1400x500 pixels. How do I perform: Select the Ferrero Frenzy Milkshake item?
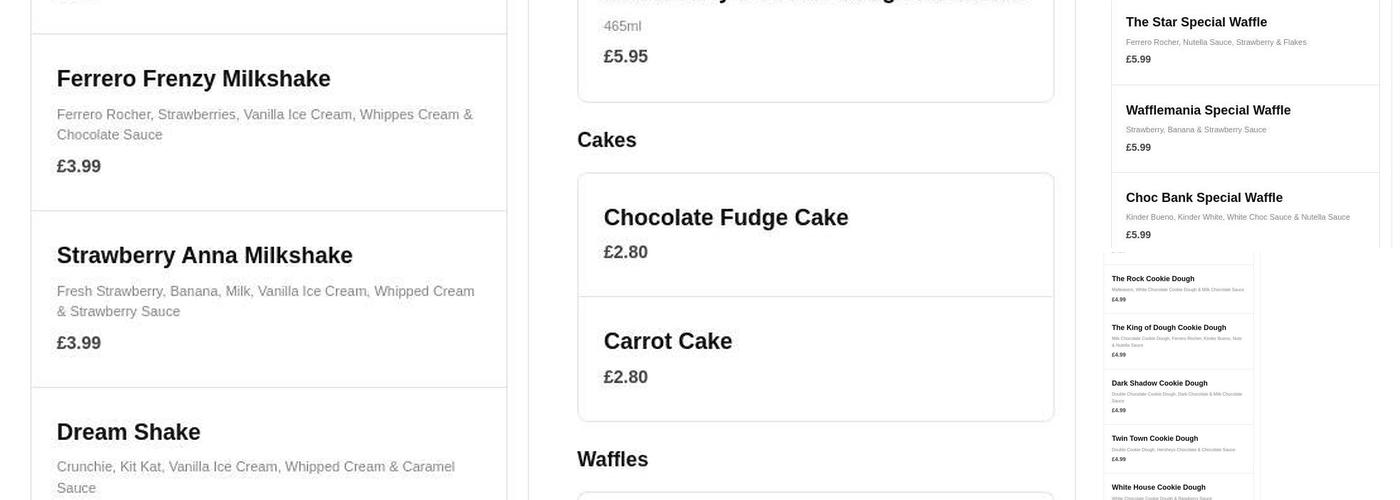[193, 79]
